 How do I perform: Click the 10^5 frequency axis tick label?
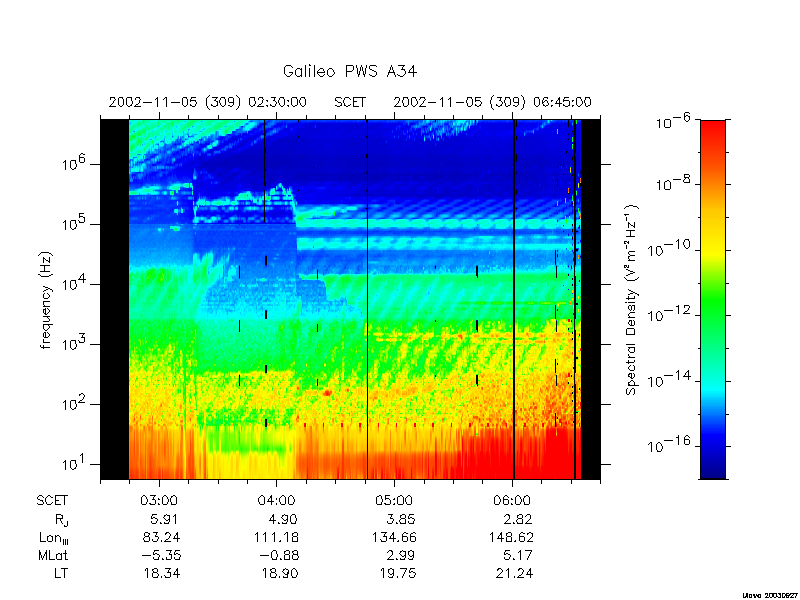click(75, 223)
